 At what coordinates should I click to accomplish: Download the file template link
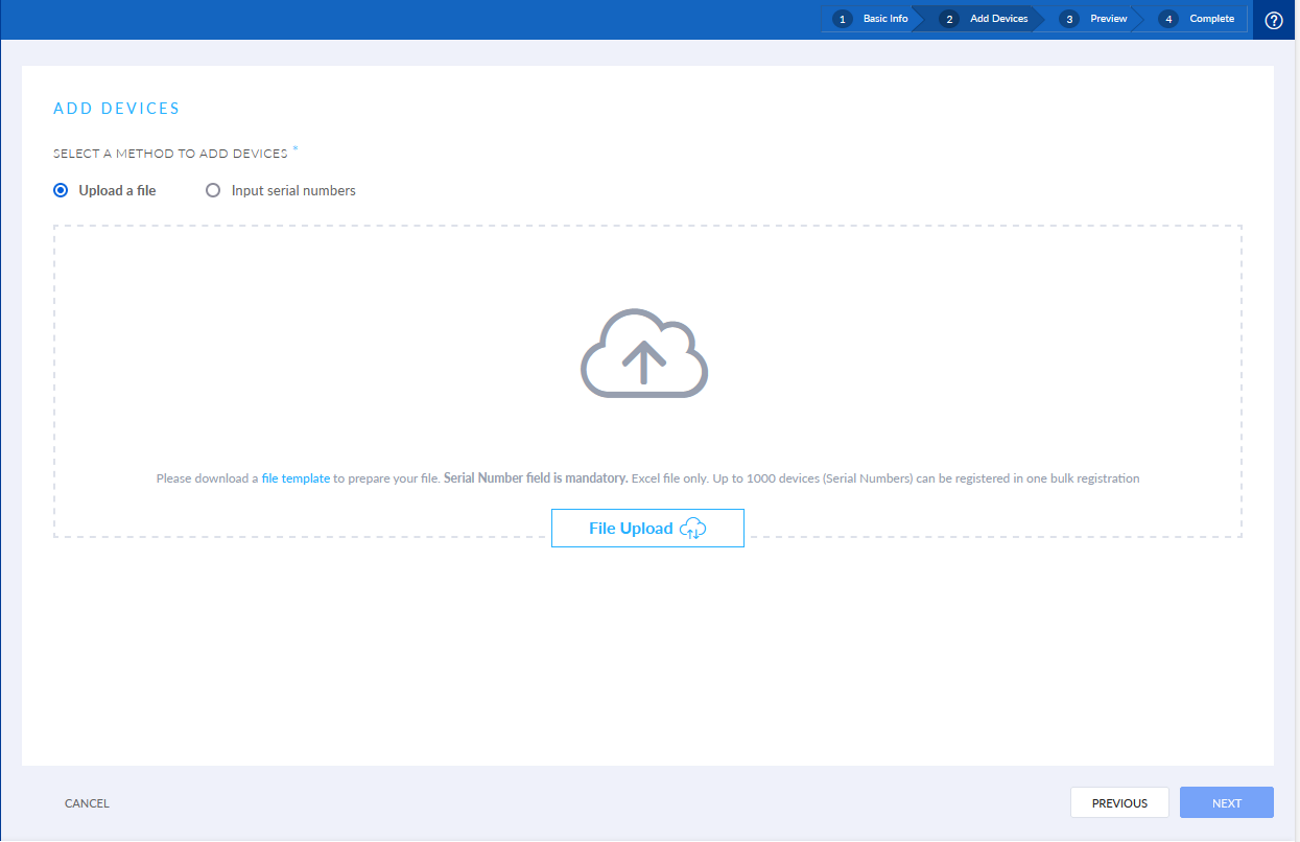296,479
